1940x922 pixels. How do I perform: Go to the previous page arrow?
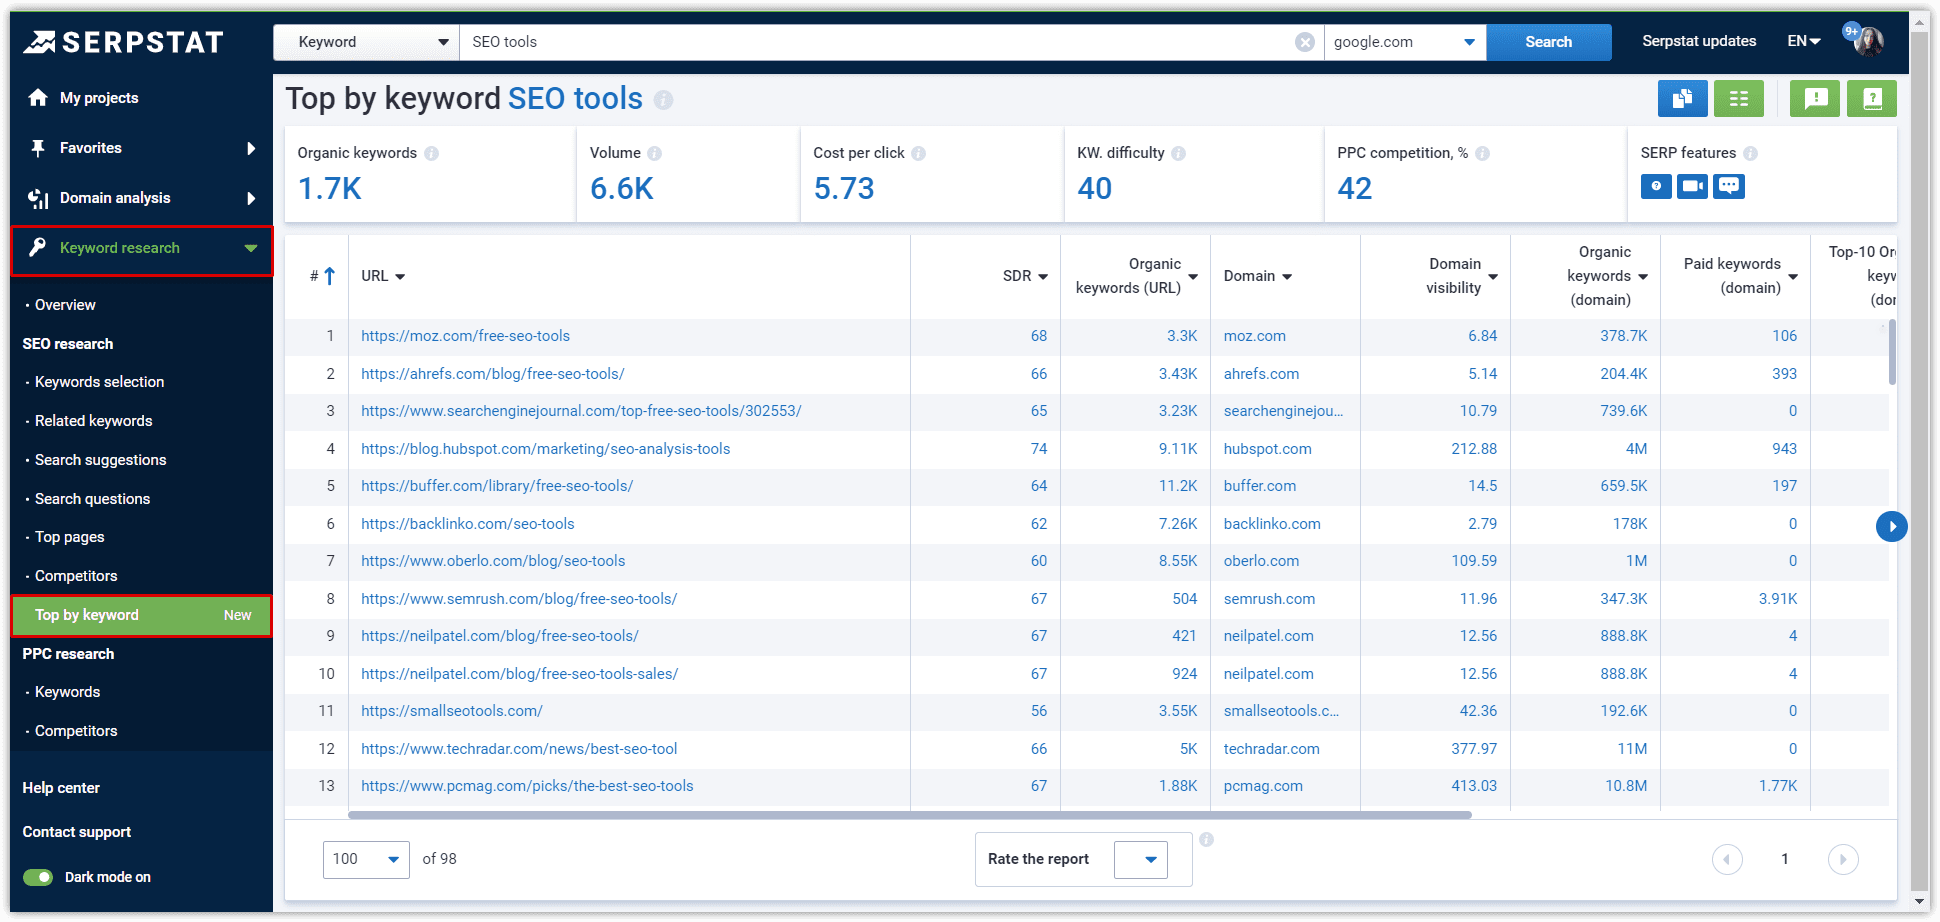[1727, 859]
